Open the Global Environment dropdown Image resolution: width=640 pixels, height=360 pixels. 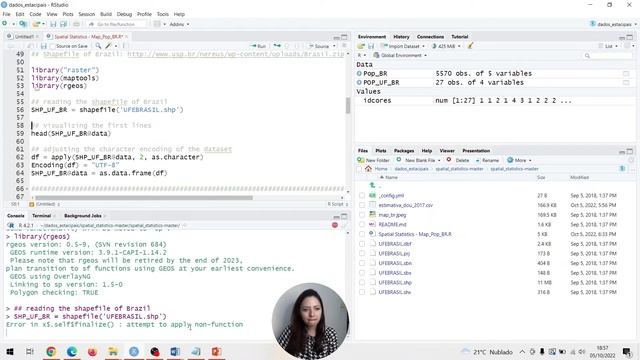click(x=400, y=55)
